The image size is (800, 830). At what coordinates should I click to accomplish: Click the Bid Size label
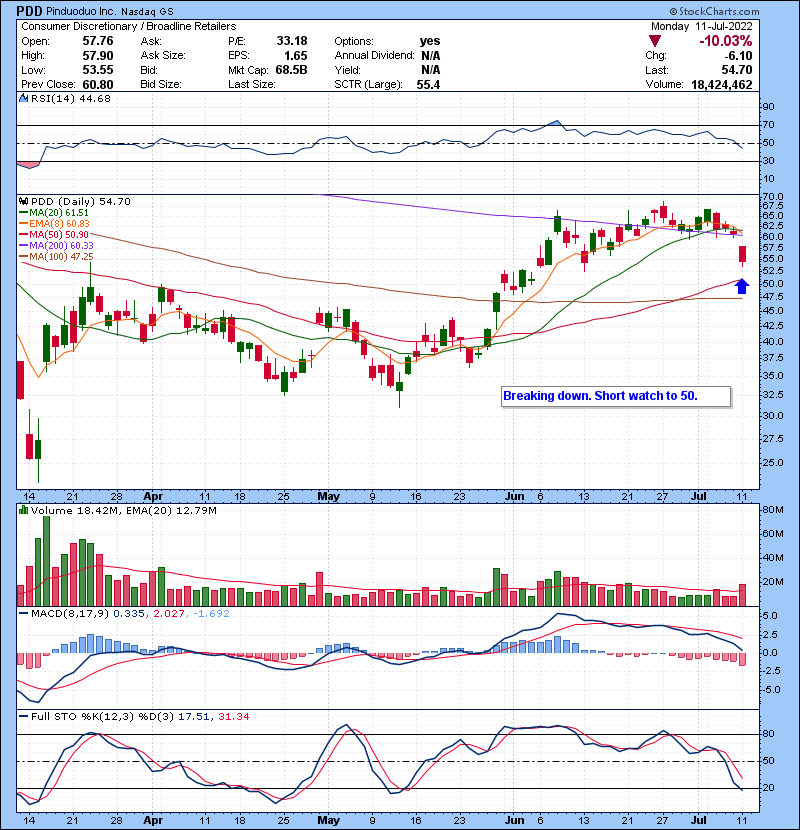pyautogui.click(x=161, y=85)
